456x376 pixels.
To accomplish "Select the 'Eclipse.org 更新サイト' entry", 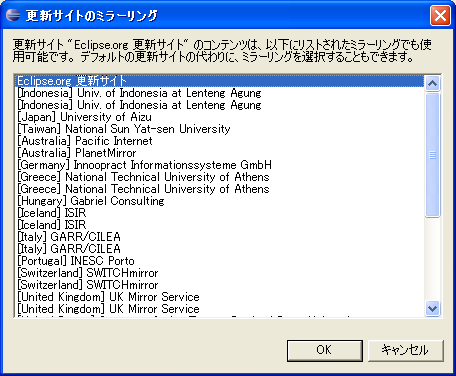I will pyautogui.click(x=220, y=81).
